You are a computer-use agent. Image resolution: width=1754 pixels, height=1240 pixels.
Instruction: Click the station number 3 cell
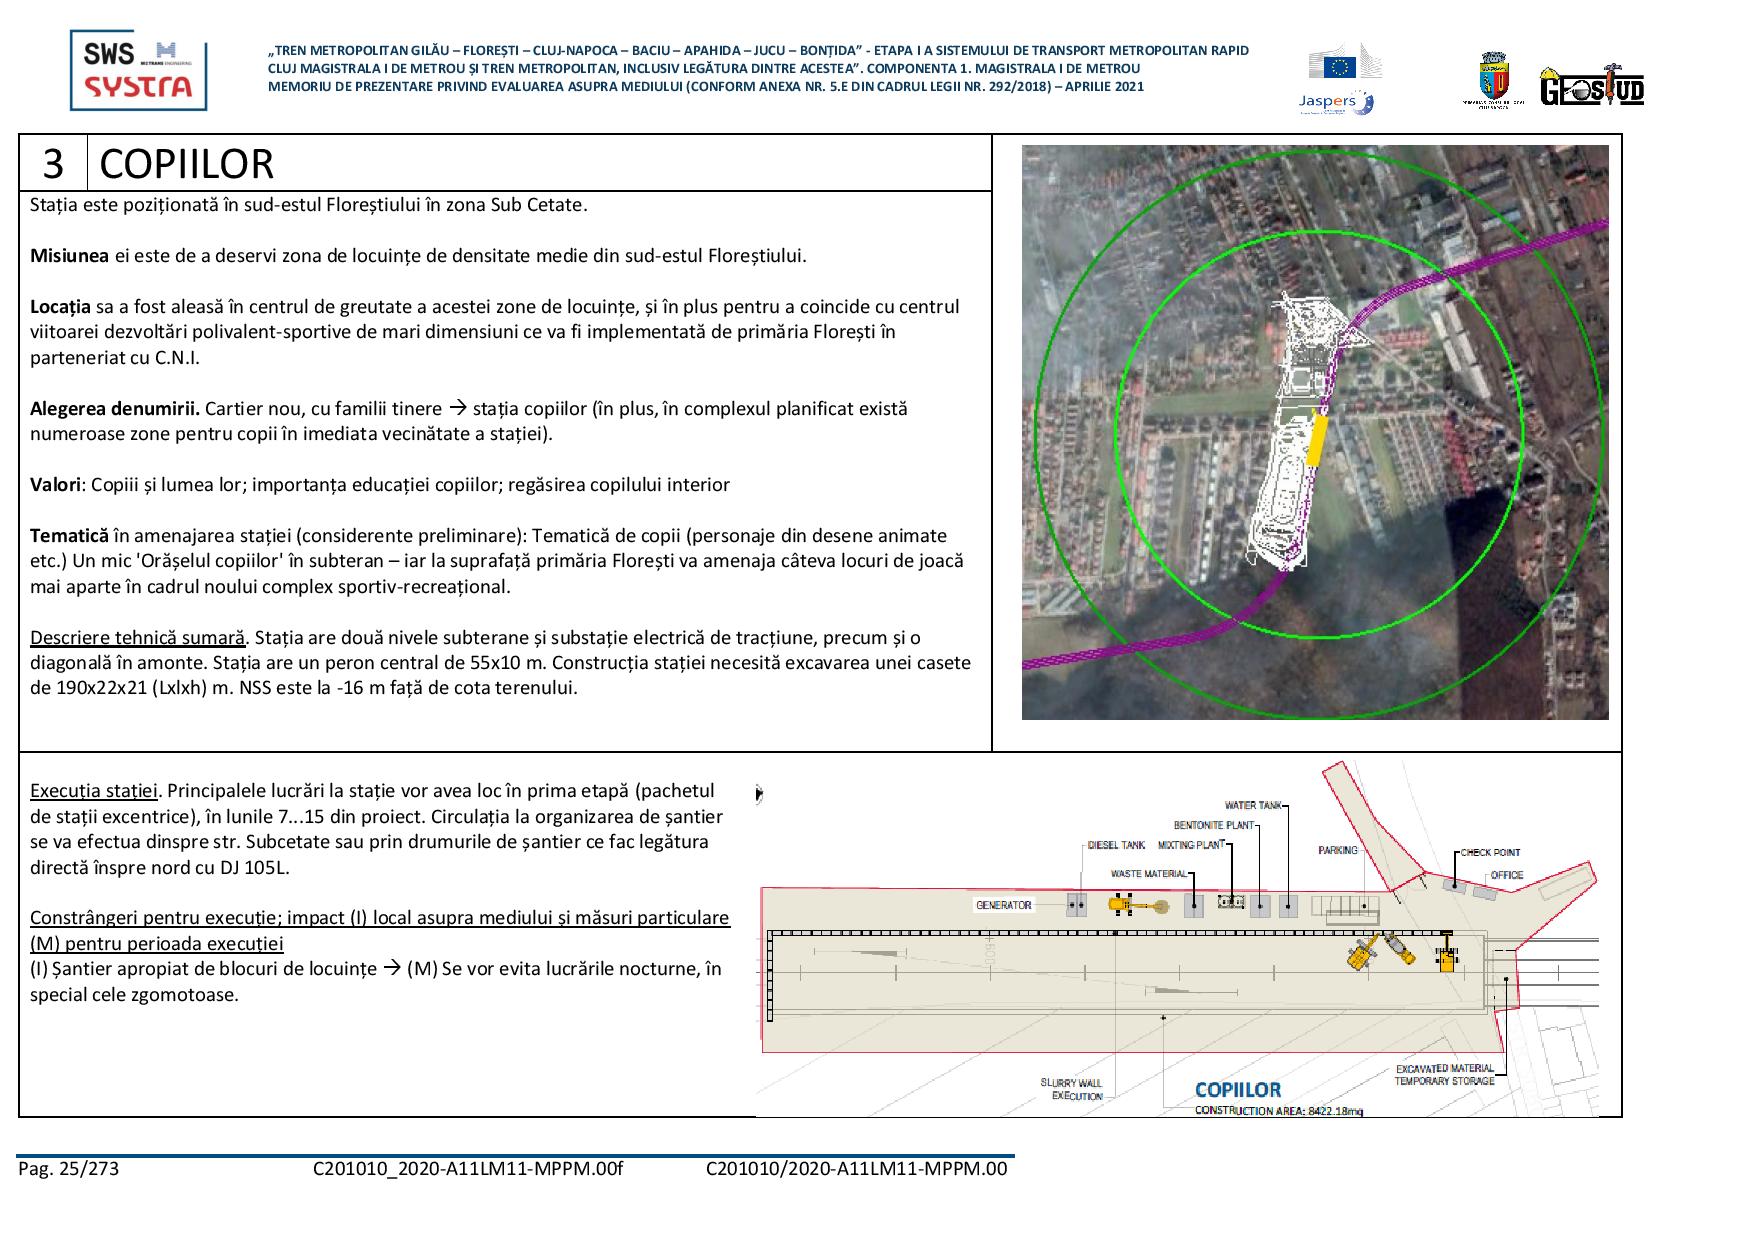pos(53,164)
